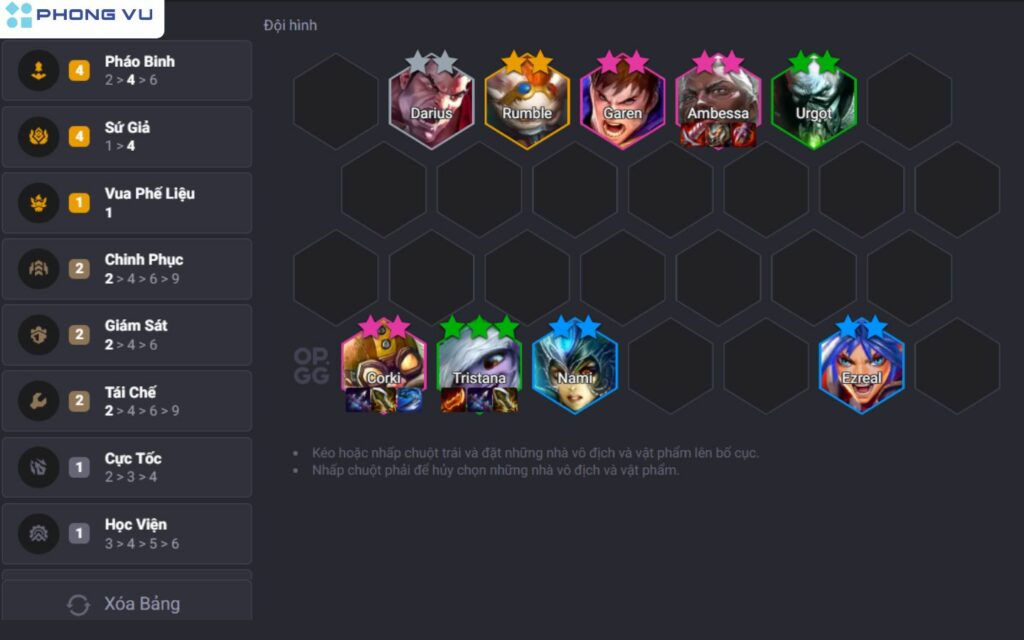
Task: Open the Chinh Phục trait entry
Action: [x=127, y=268]
